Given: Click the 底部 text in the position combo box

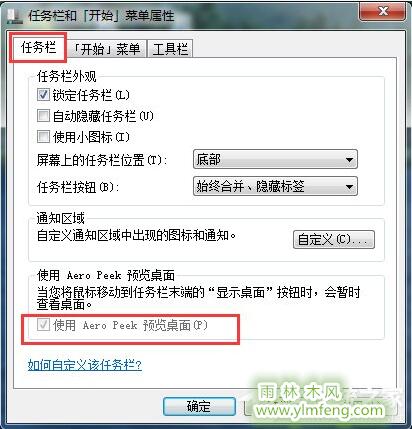Looking at the screenshot, I should tap(209, 159).
